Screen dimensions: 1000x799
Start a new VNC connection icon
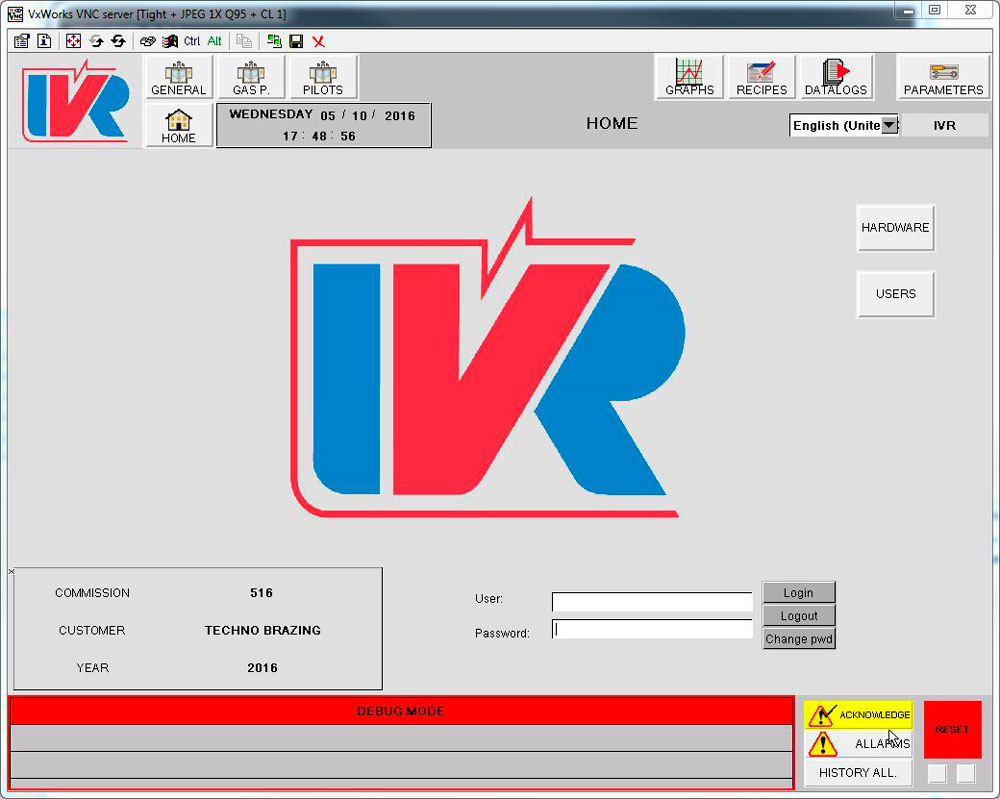click(x=274, y=41)
